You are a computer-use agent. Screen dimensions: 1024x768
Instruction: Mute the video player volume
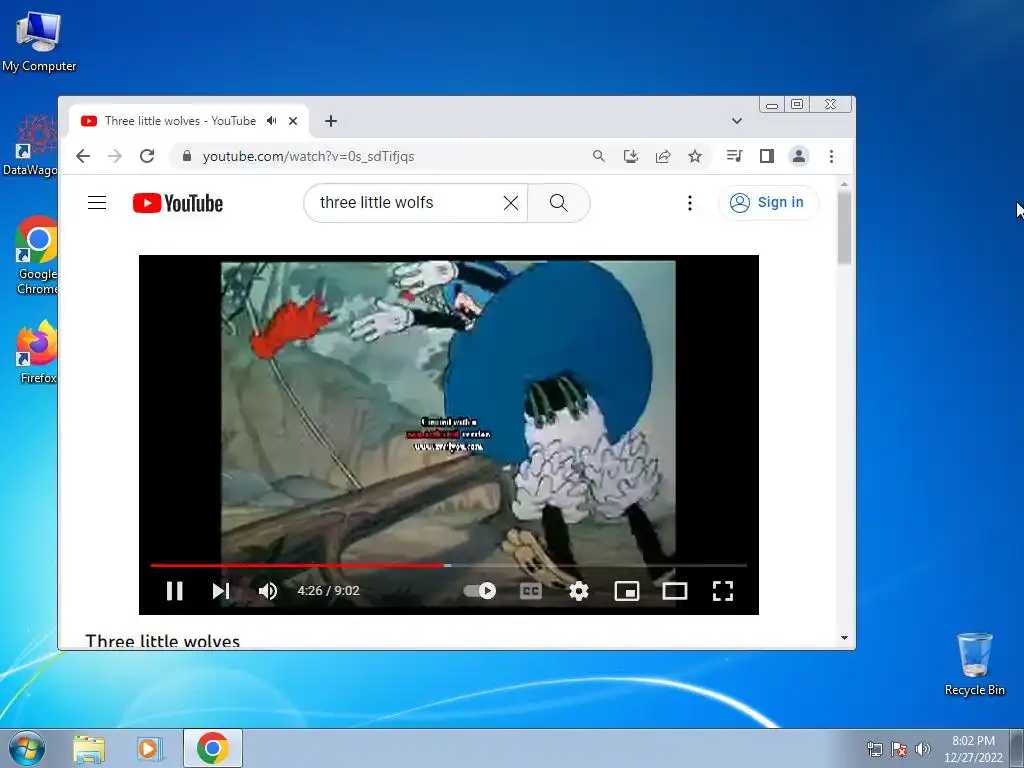268,591
